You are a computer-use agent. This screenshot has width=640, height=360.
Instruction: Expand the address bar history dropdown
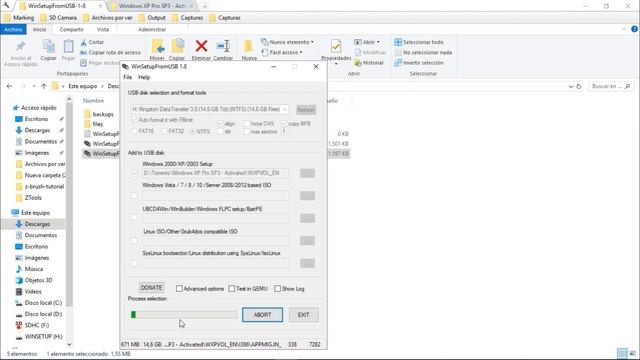tap(571, 87)
